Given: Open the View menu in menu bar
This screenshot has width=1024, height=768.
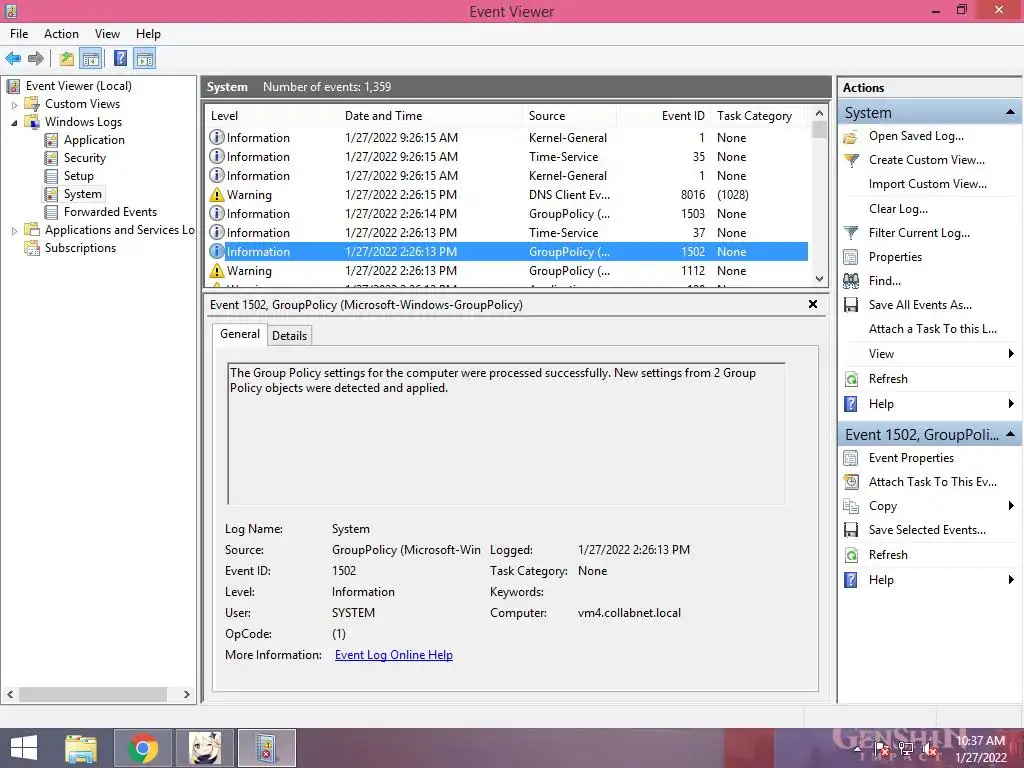Looking at the screenshot, I should tap(107, 34).
